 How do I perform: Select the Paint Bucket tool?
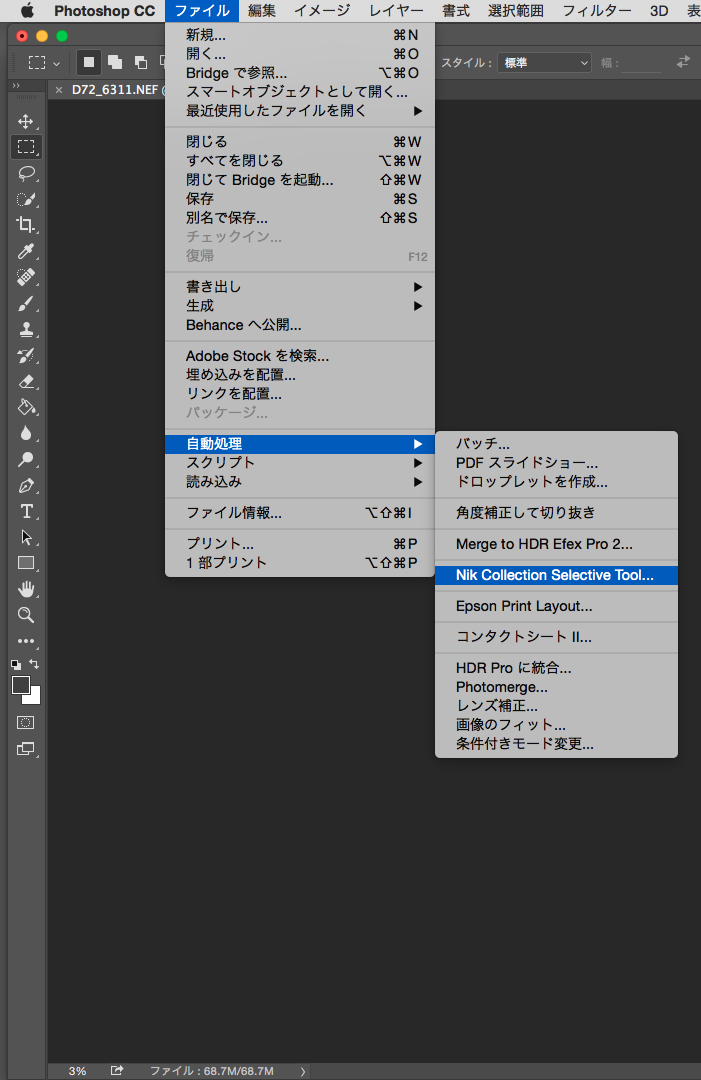click(x=25, y=407)
